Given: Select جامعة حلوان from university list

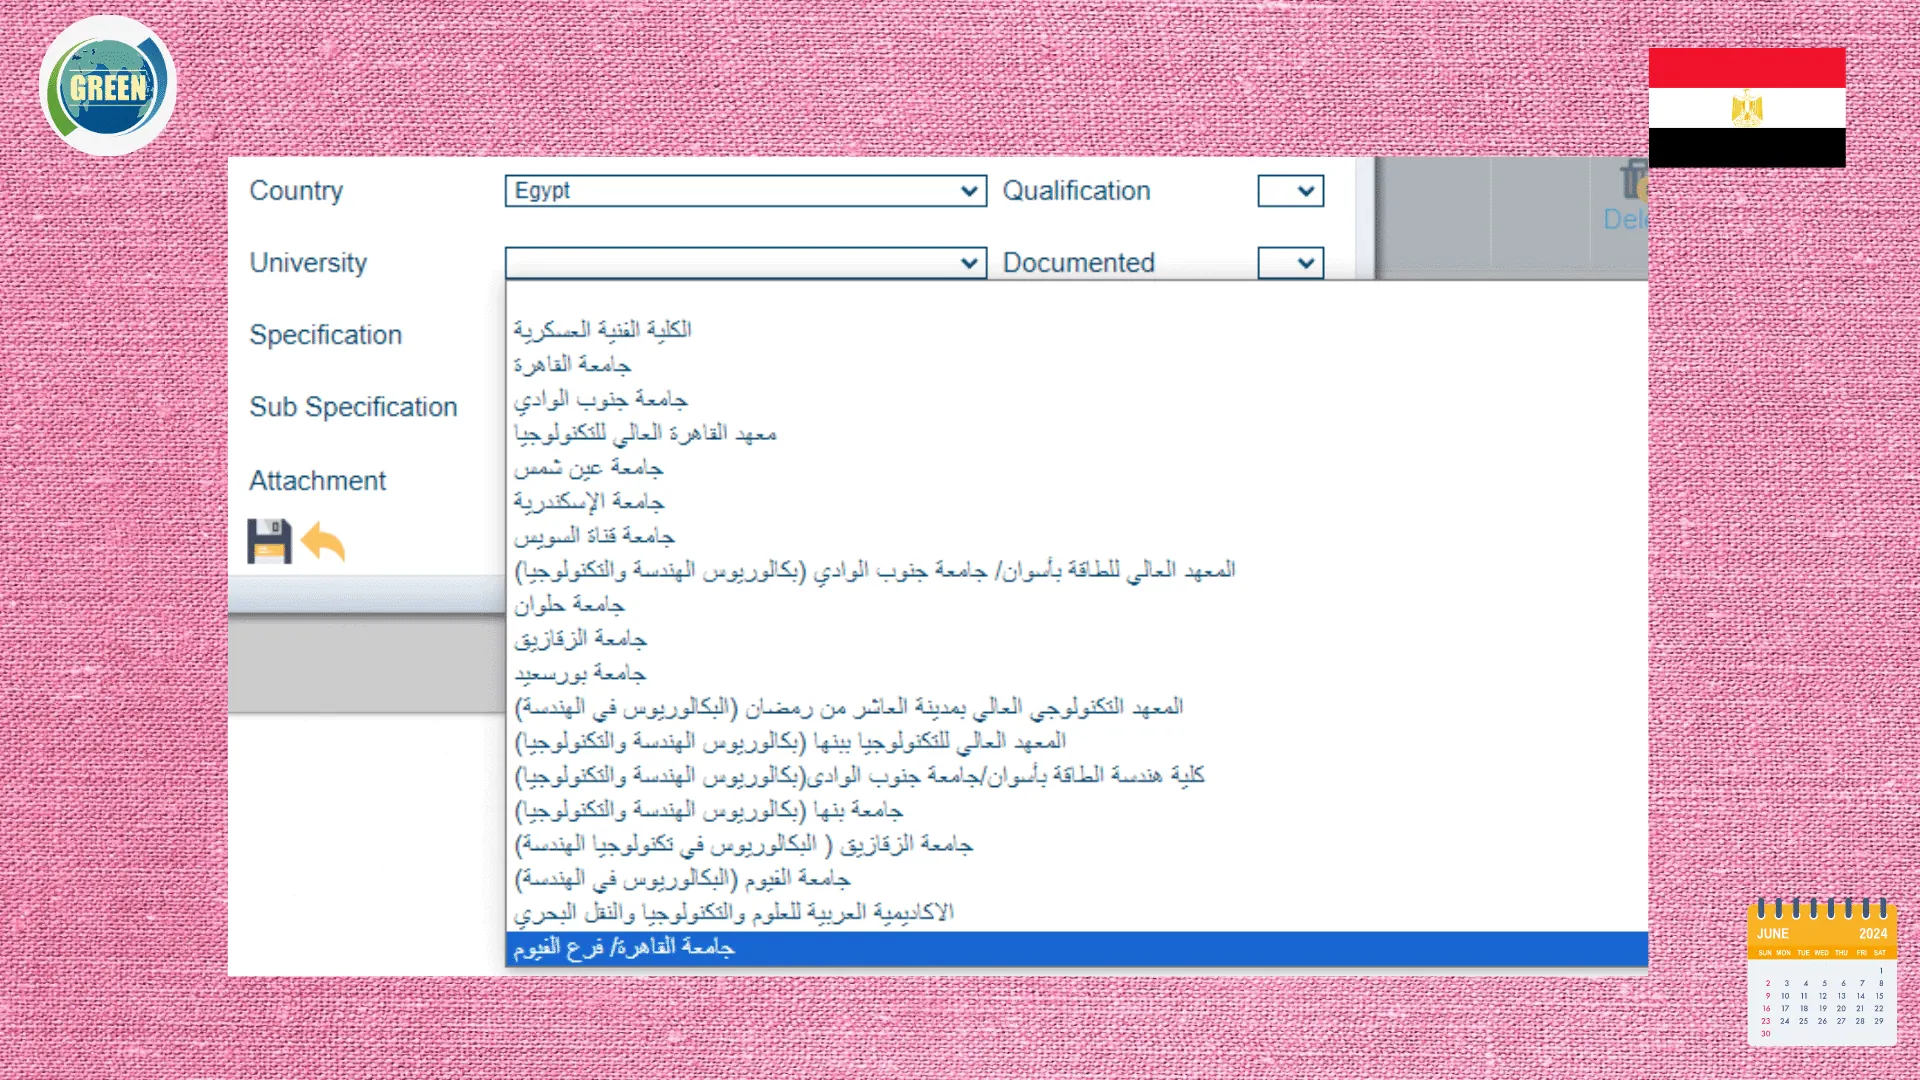Looking at the screenshot, I should pyautogui.click(x=569, y=605).
